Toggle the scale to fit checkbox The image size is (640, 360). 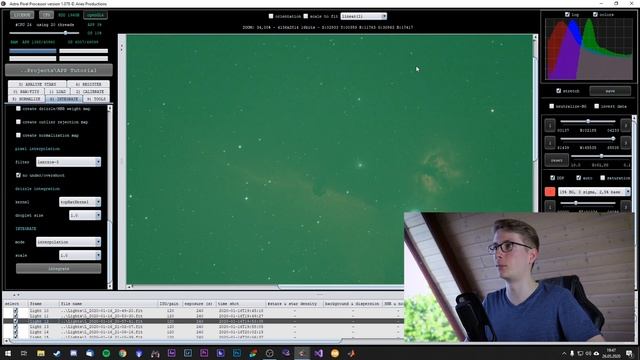306,16
